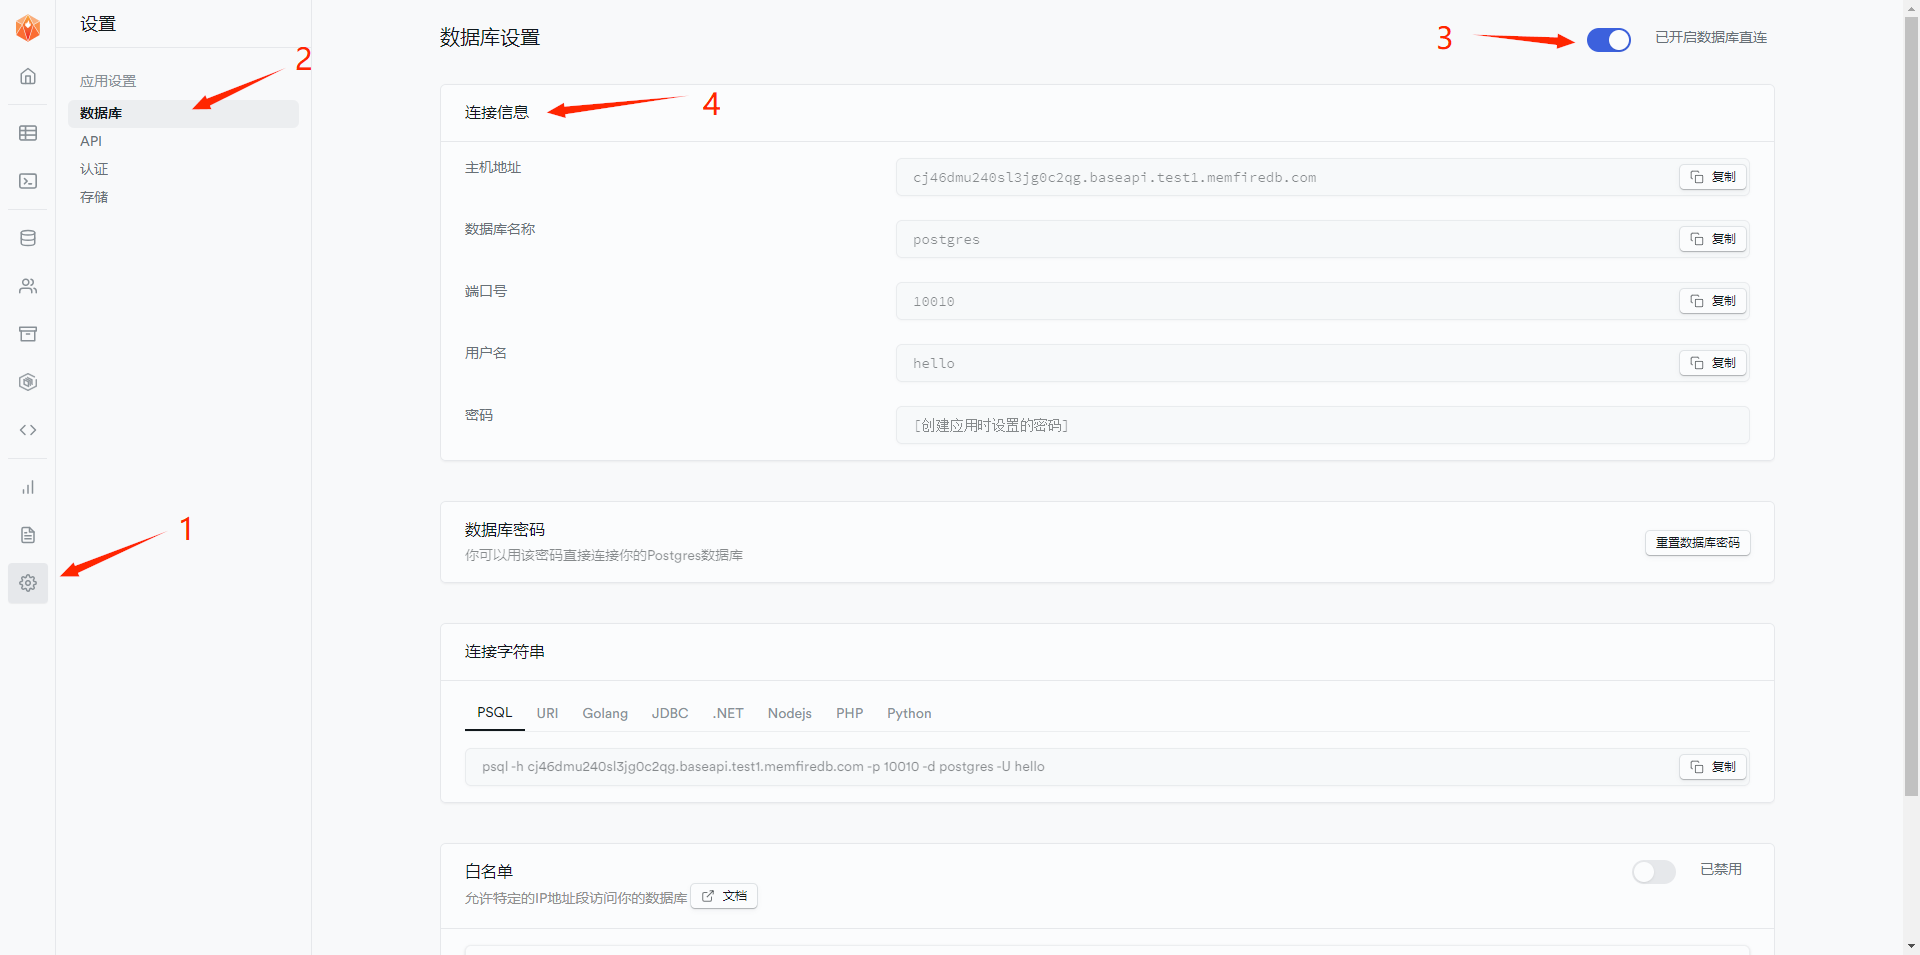
Task: Click the 数据库密码 section title
Action: pyautogui.click(x=505, y=530)
